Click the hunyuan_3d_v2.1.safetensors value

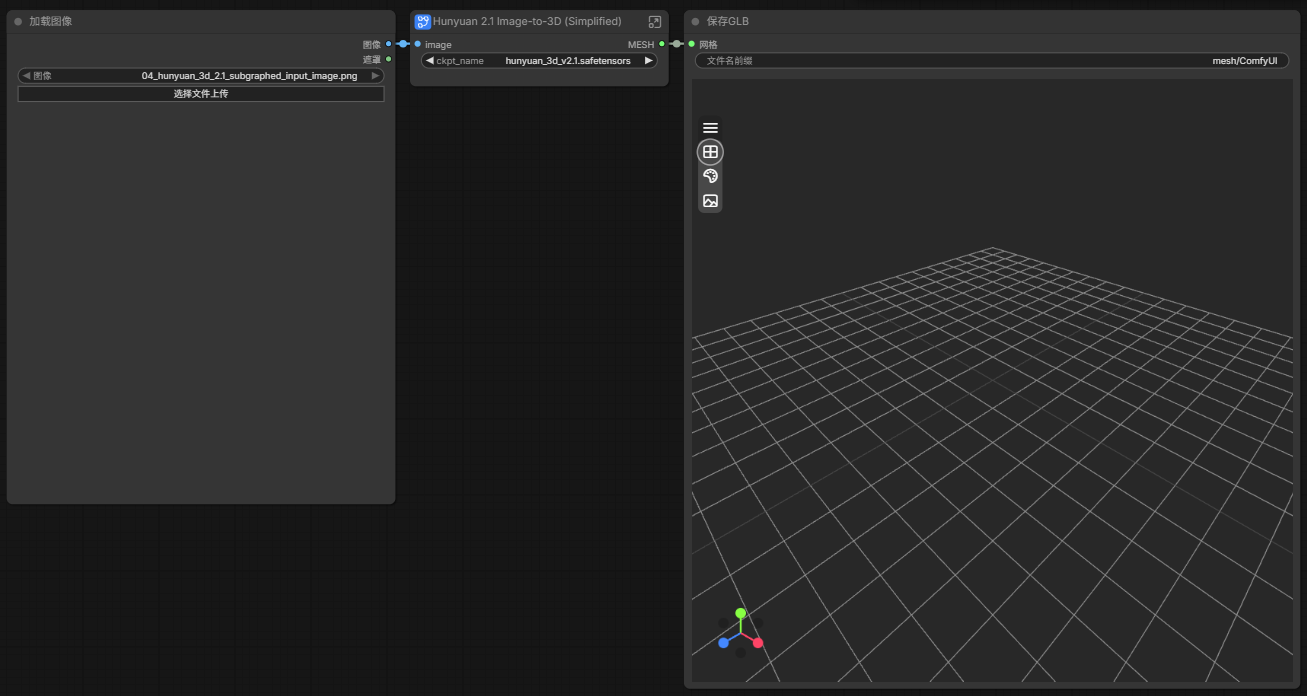point(568,61)
